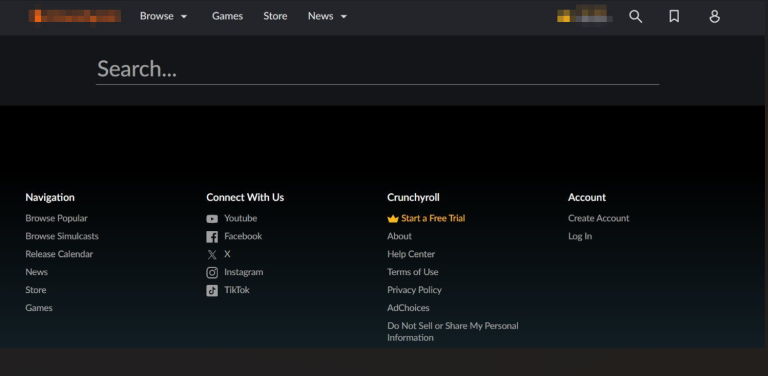Open the Help Center link

[411, 254]
